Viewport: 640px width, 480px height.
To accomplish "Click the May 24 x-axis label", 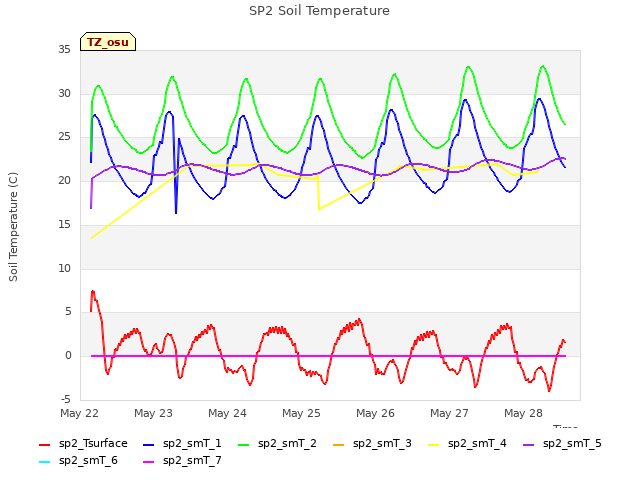I will (x=227, y=413).
